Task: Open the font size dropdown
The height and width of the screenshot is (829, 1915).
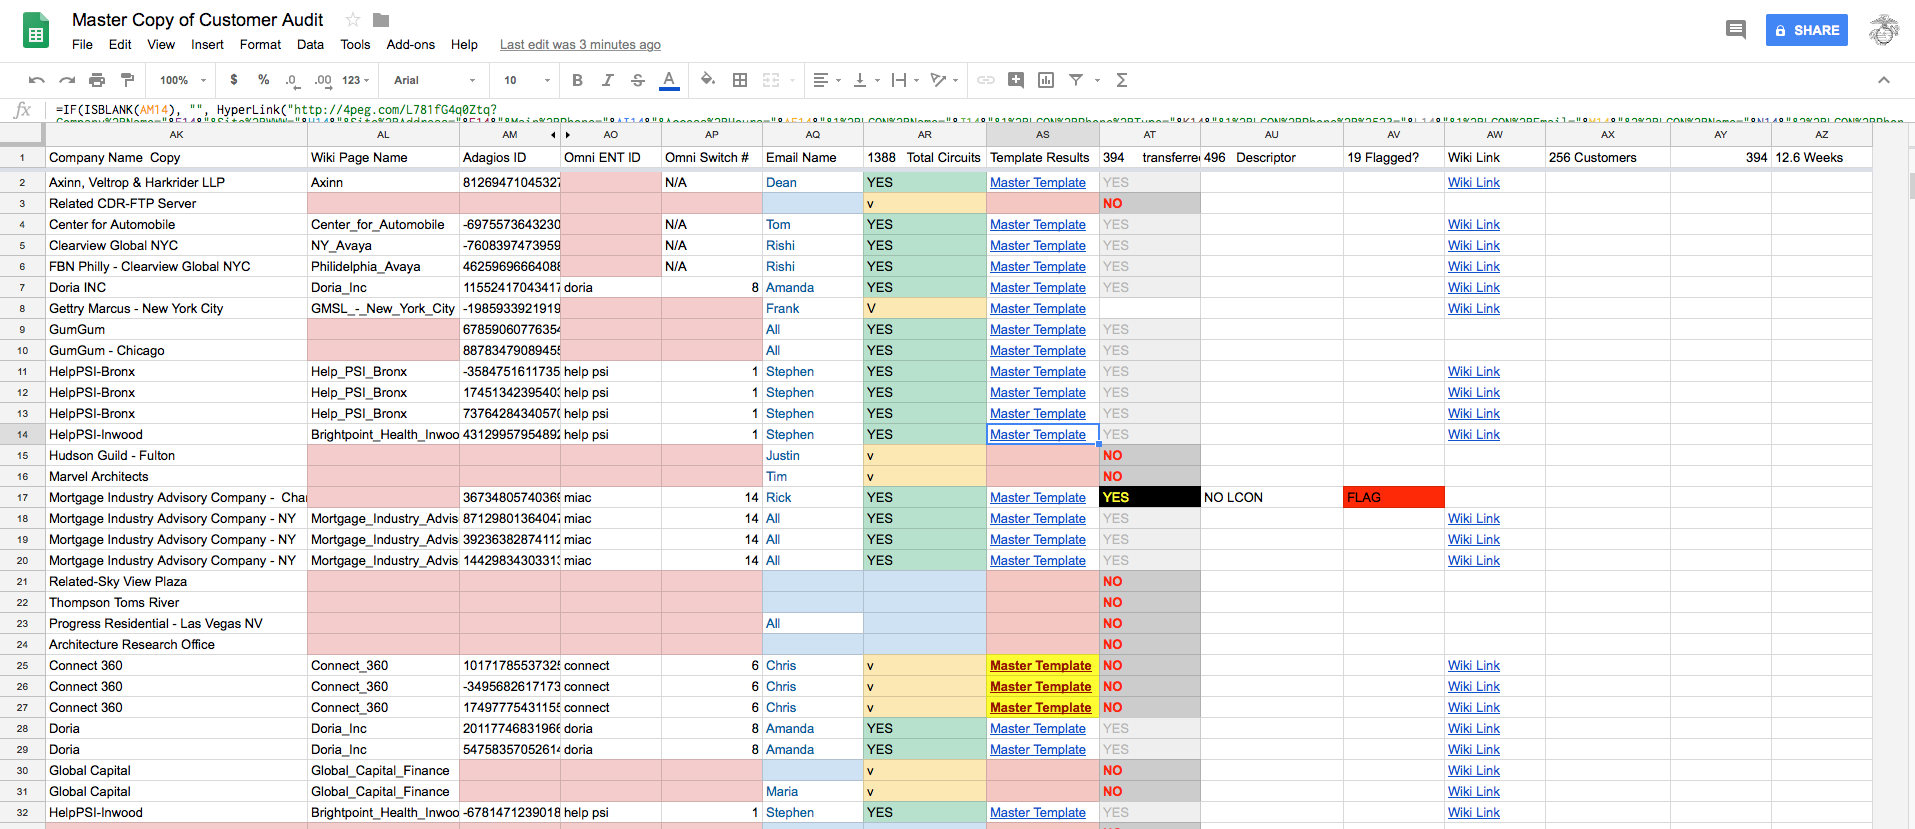Action: [x=527, y=80]
